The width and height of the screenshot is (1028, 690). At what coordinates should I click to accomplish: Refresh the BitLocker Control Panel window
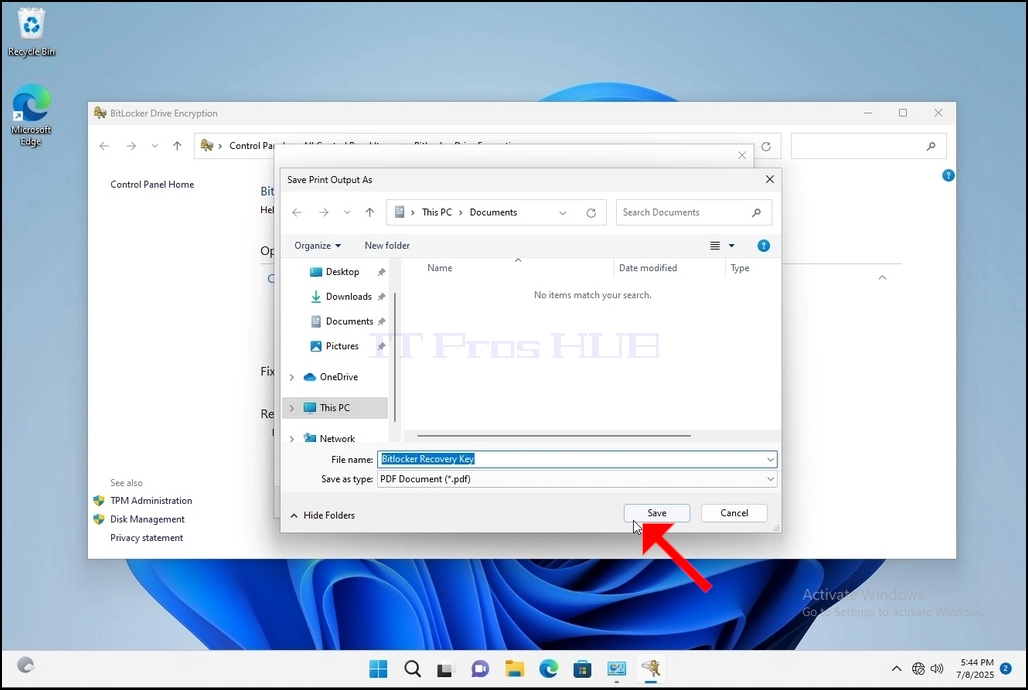766,146
